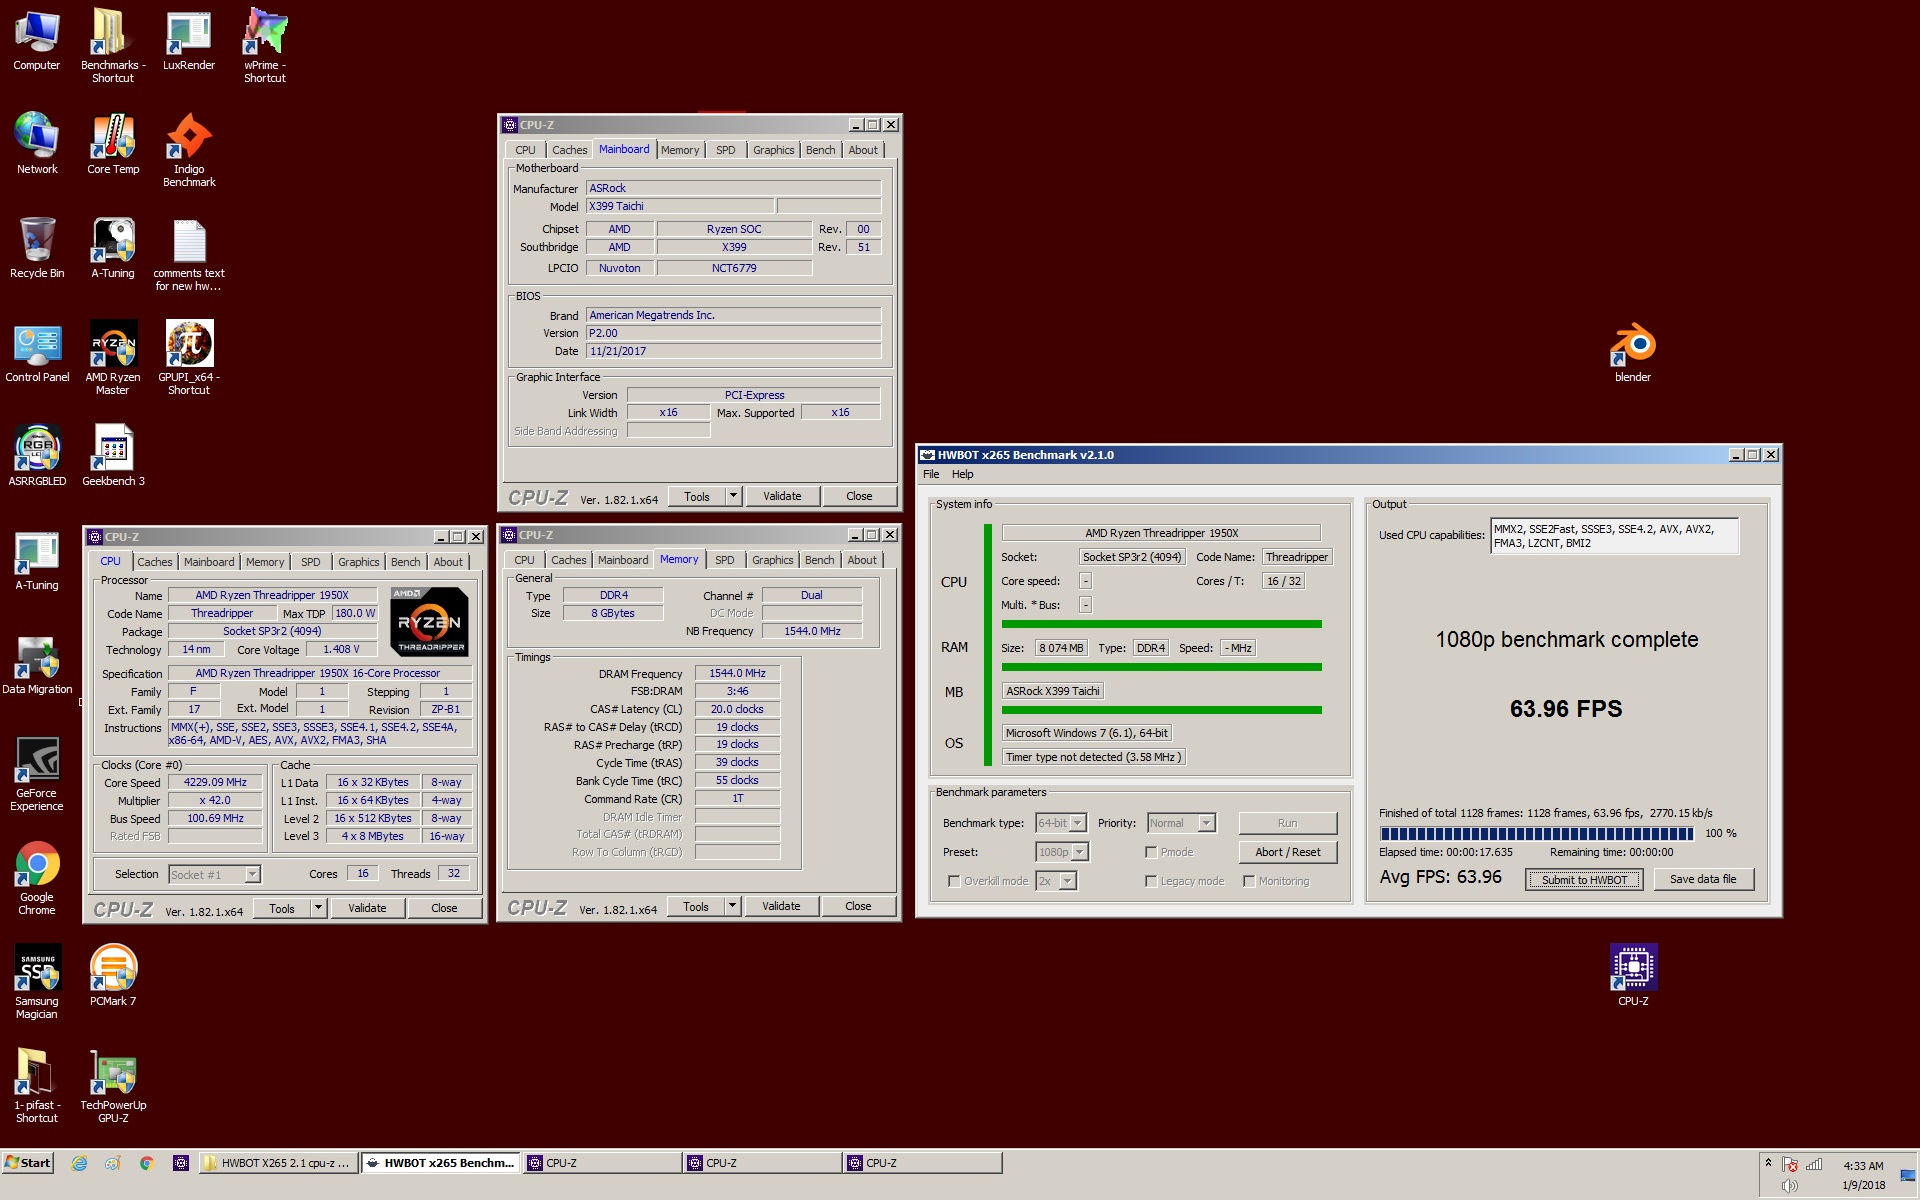The width and height of the screenshot is (1920, 1200).
Task: Open Help menu in HWBOT x265 Benchmark
Action: (962, 474)
